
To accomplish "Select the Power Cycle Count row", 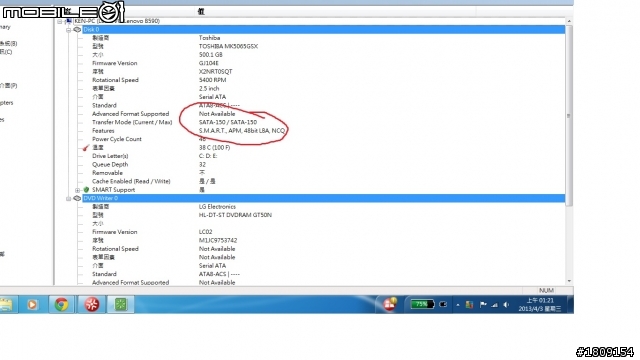I will click(x=117, y=139).
